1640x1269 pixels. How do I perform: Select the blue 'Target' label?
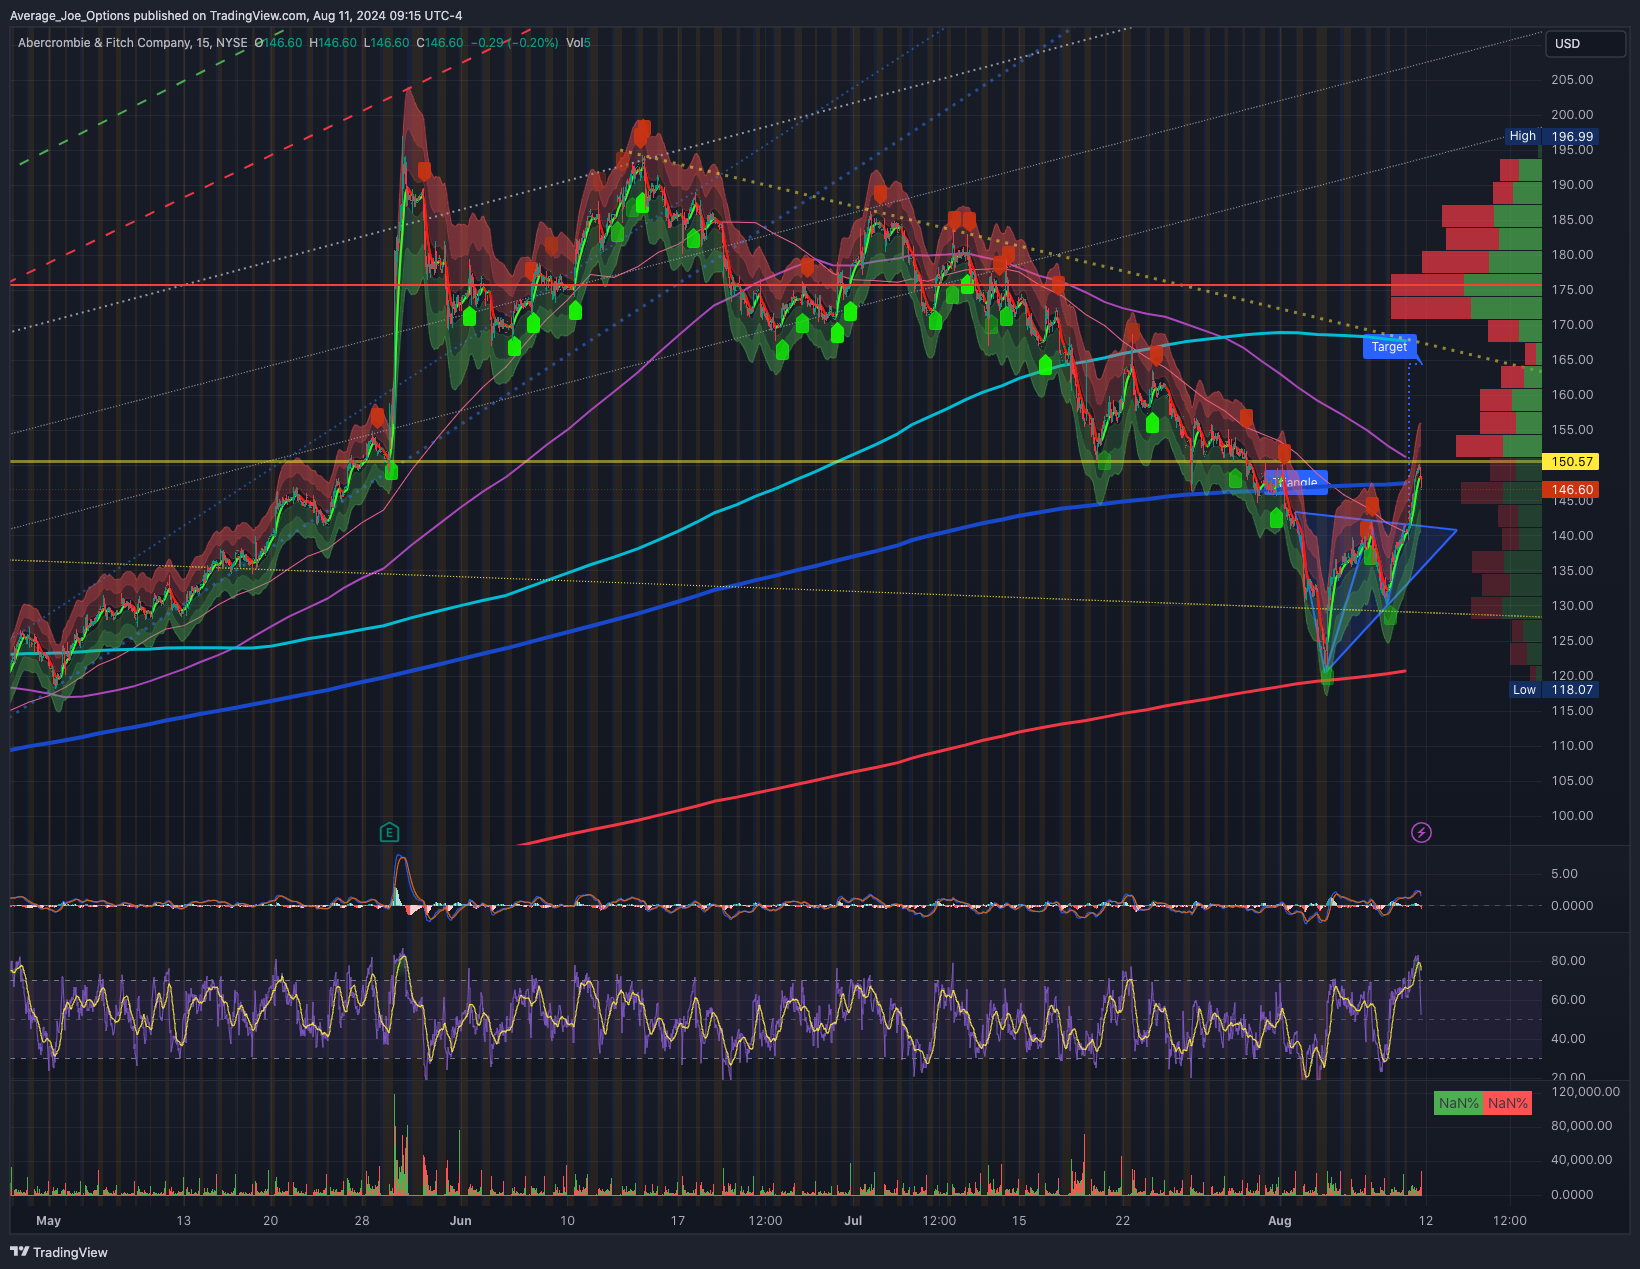tap(1389, 347)
